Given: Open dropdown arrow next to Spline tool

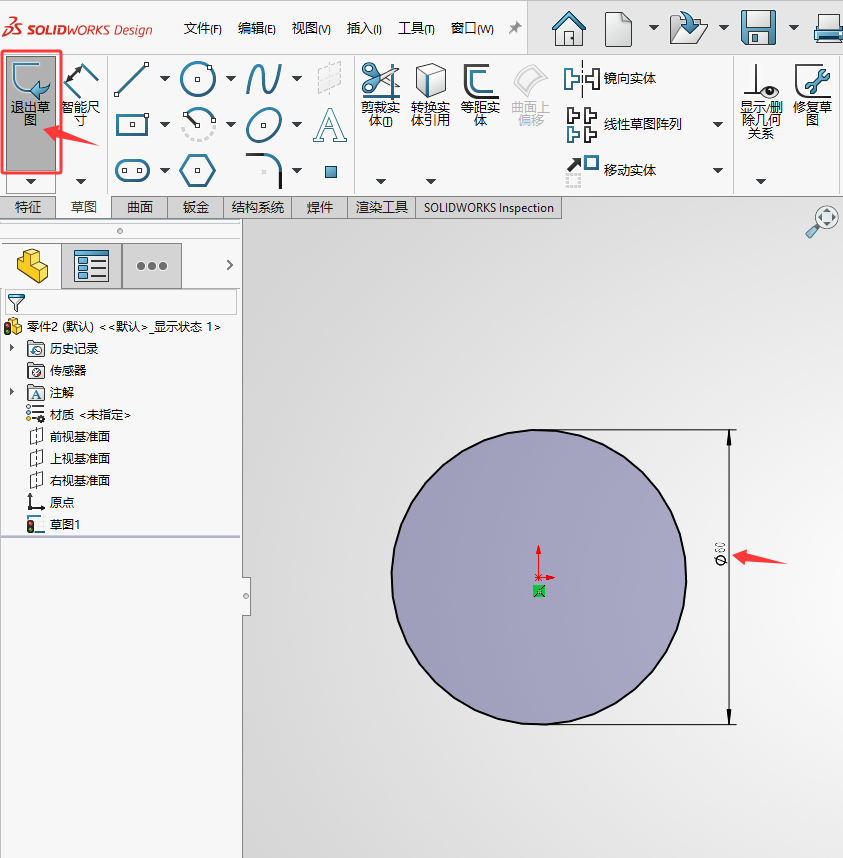Looking at the screenshot, I should tap(297, 79).
